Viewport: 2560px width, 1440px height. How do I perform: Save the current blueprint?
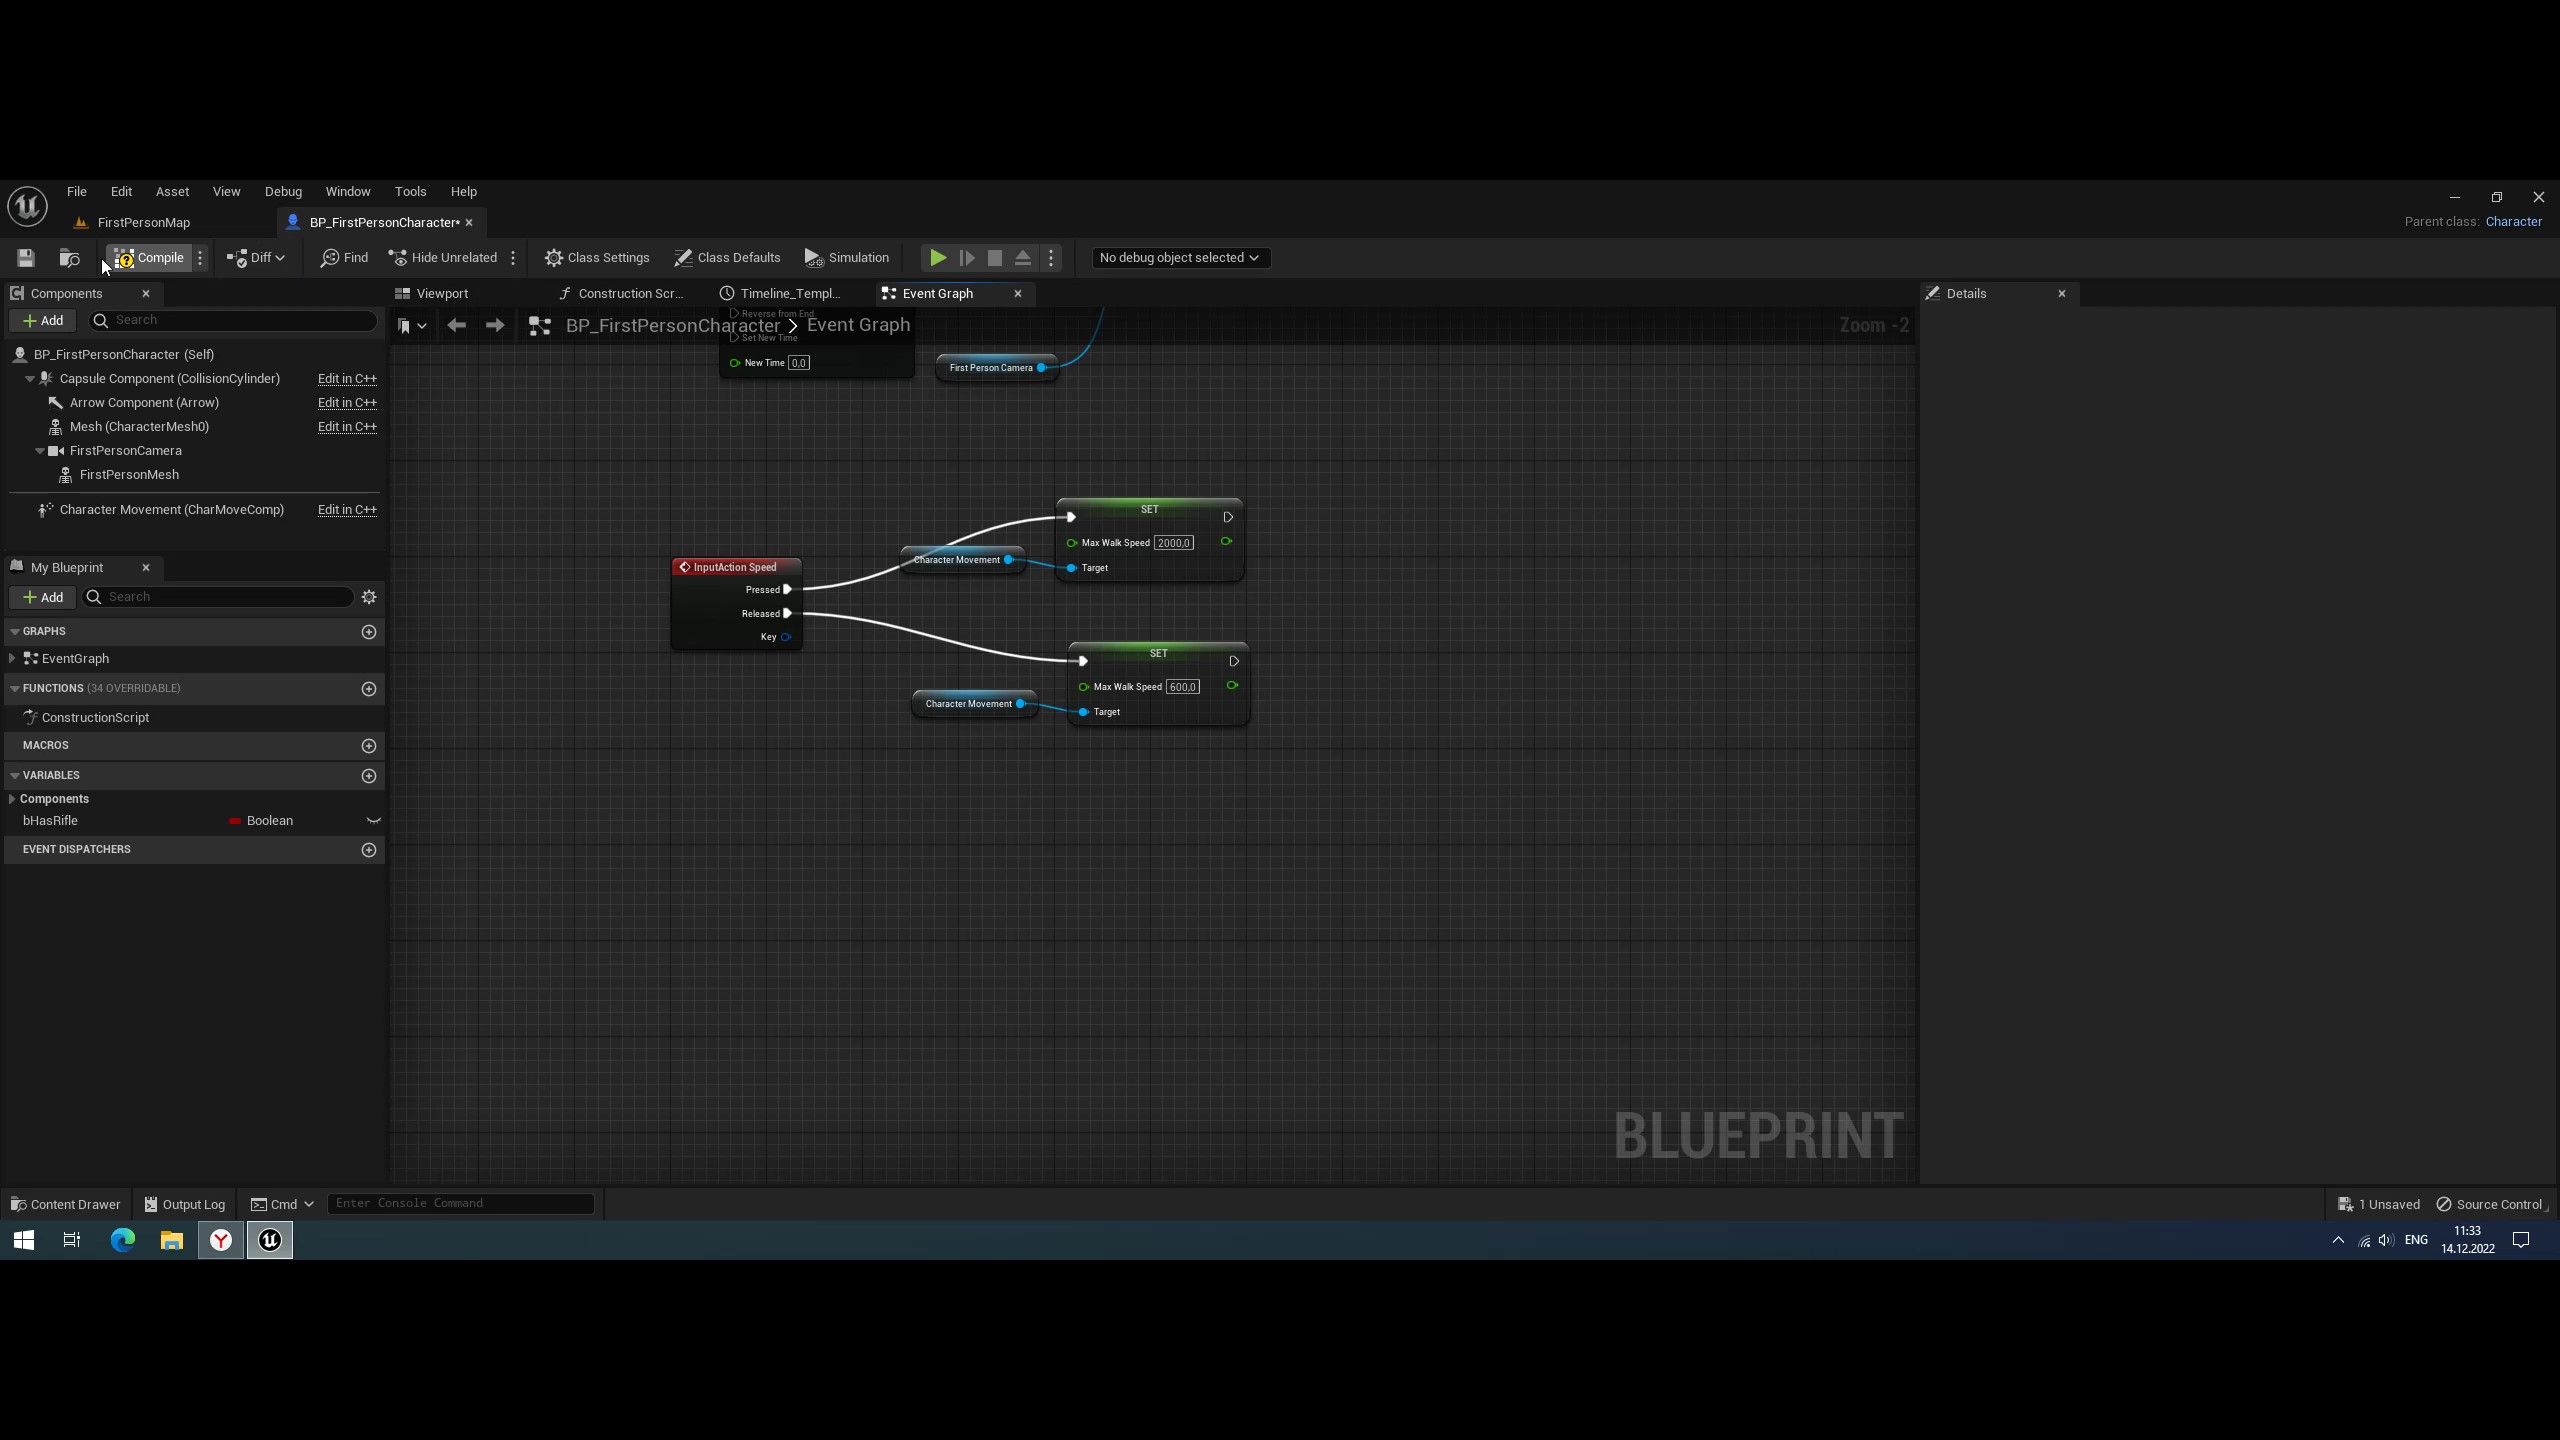tap(25, 257)
